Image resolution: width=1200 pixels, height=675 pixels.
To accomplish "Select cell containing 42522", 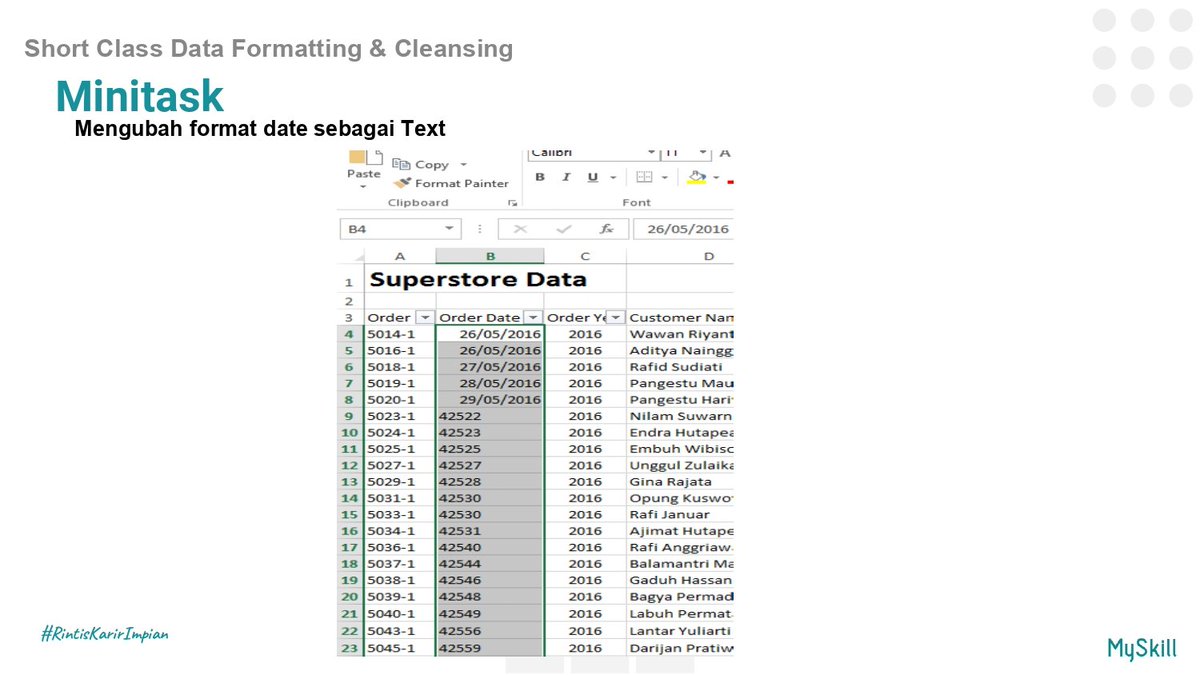I will click(490, 416).
